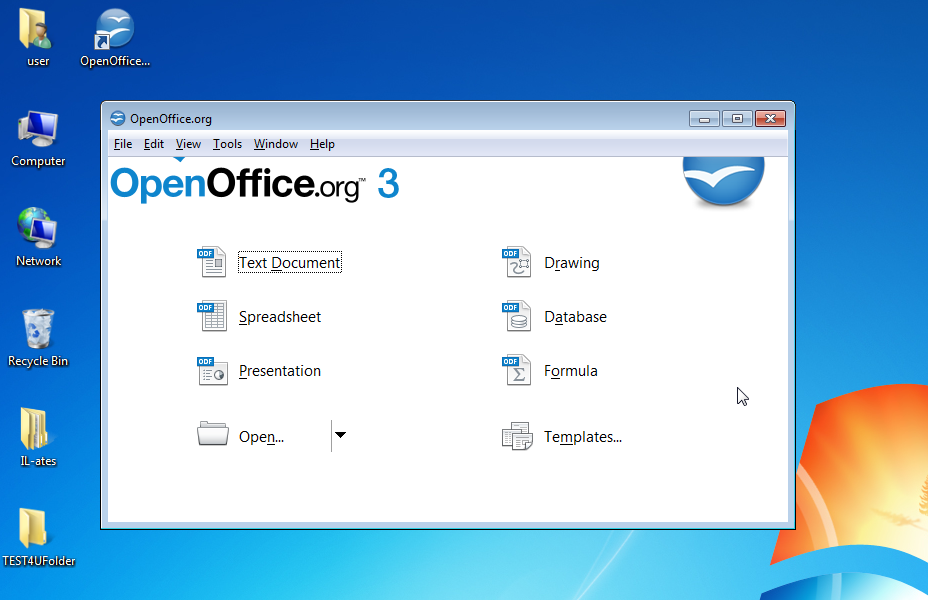
Task: Open the Help menu
Action: tap(322, 144)
